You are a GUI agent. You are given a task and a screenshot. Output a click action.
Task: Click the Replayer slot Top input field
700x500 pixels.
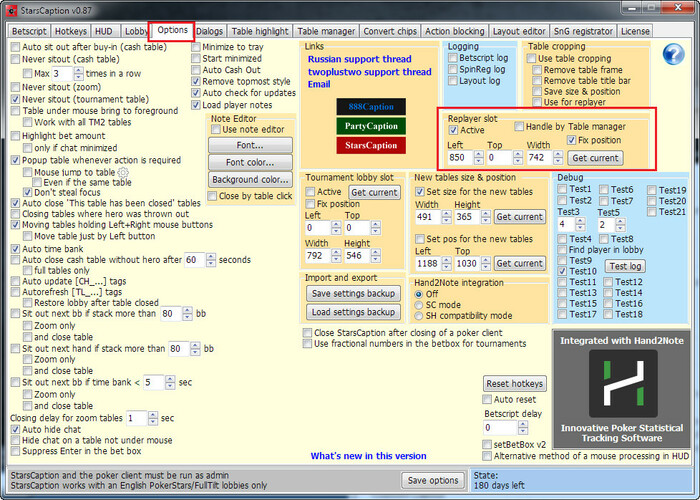pos(500,158)
